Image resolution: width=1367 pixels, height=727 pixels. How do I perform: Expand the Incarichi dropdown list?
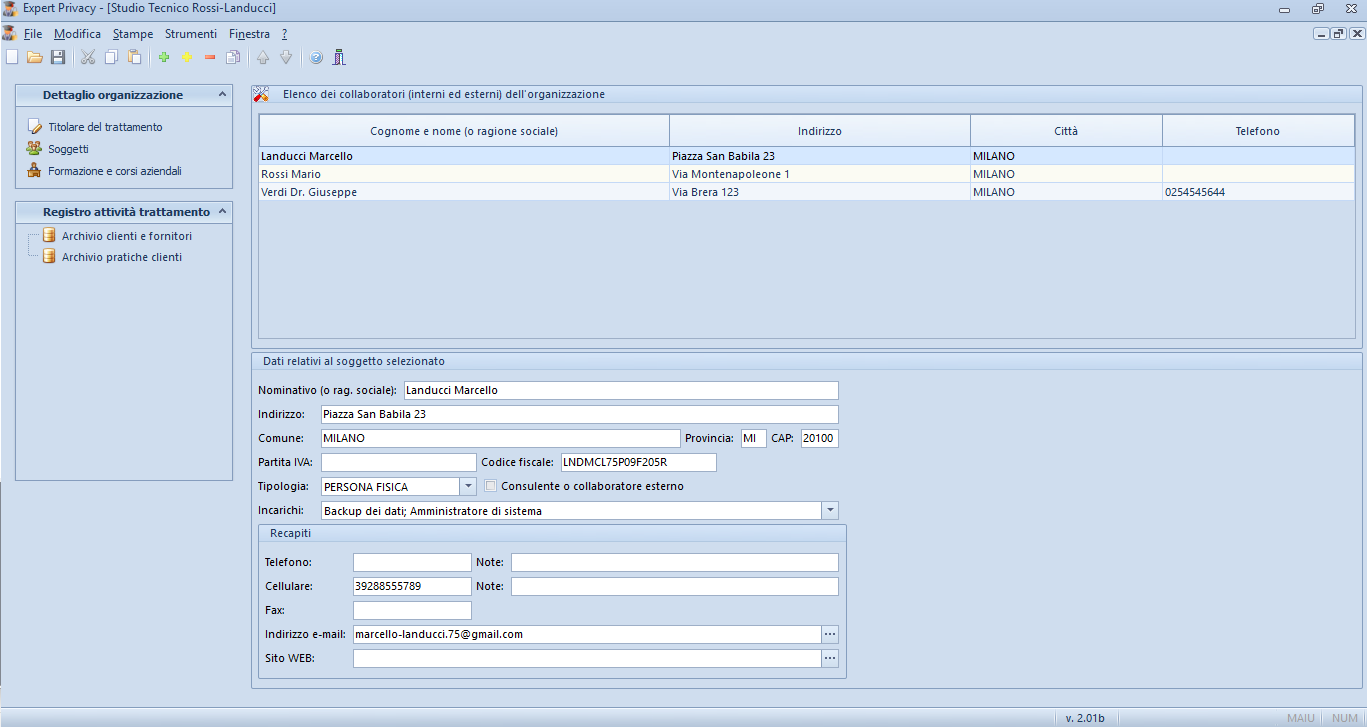(829, 511)
